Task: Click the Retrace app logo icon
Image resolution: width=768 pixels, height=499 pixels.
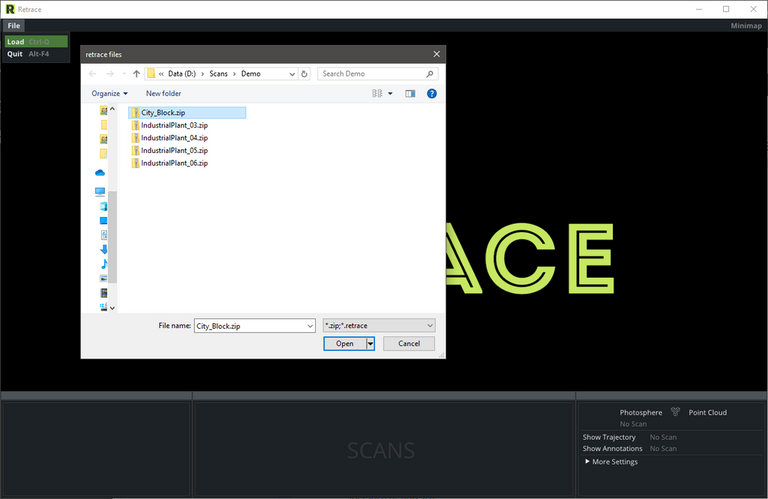Action: 10,9
